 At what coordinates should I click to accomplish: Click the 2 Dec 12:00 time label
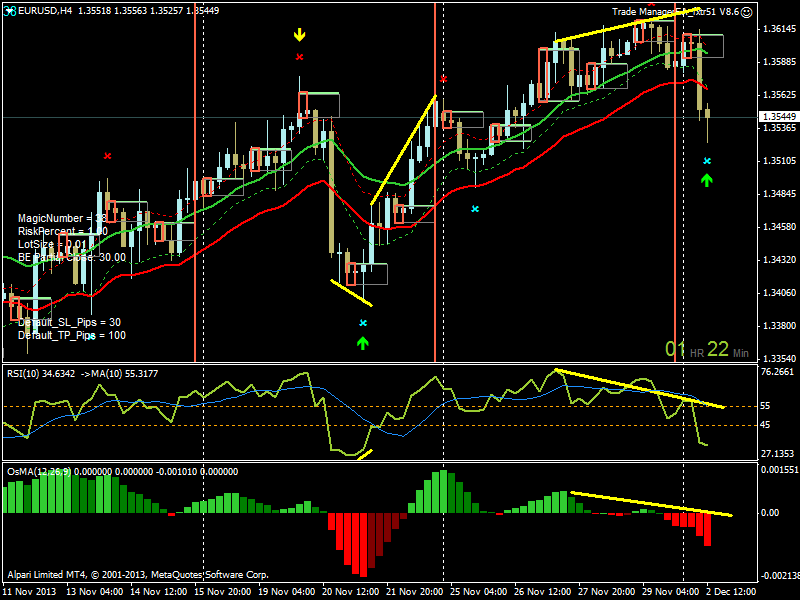(x=731, y=592)
